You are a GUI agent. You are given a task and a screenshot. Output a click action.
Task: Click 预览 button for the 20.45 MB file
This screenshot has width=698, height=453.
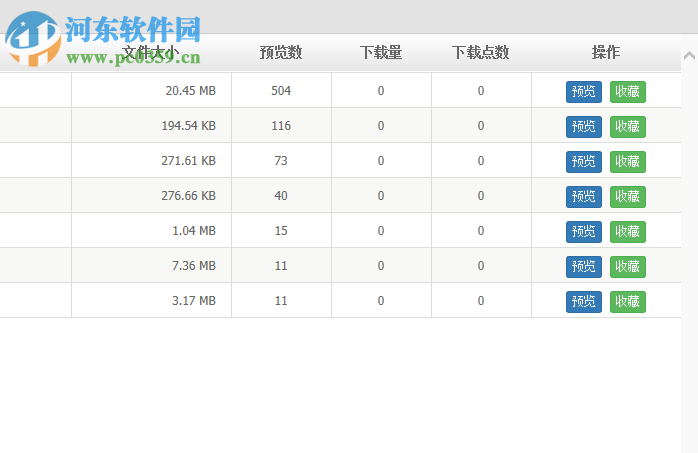click(x=584, y=92)
